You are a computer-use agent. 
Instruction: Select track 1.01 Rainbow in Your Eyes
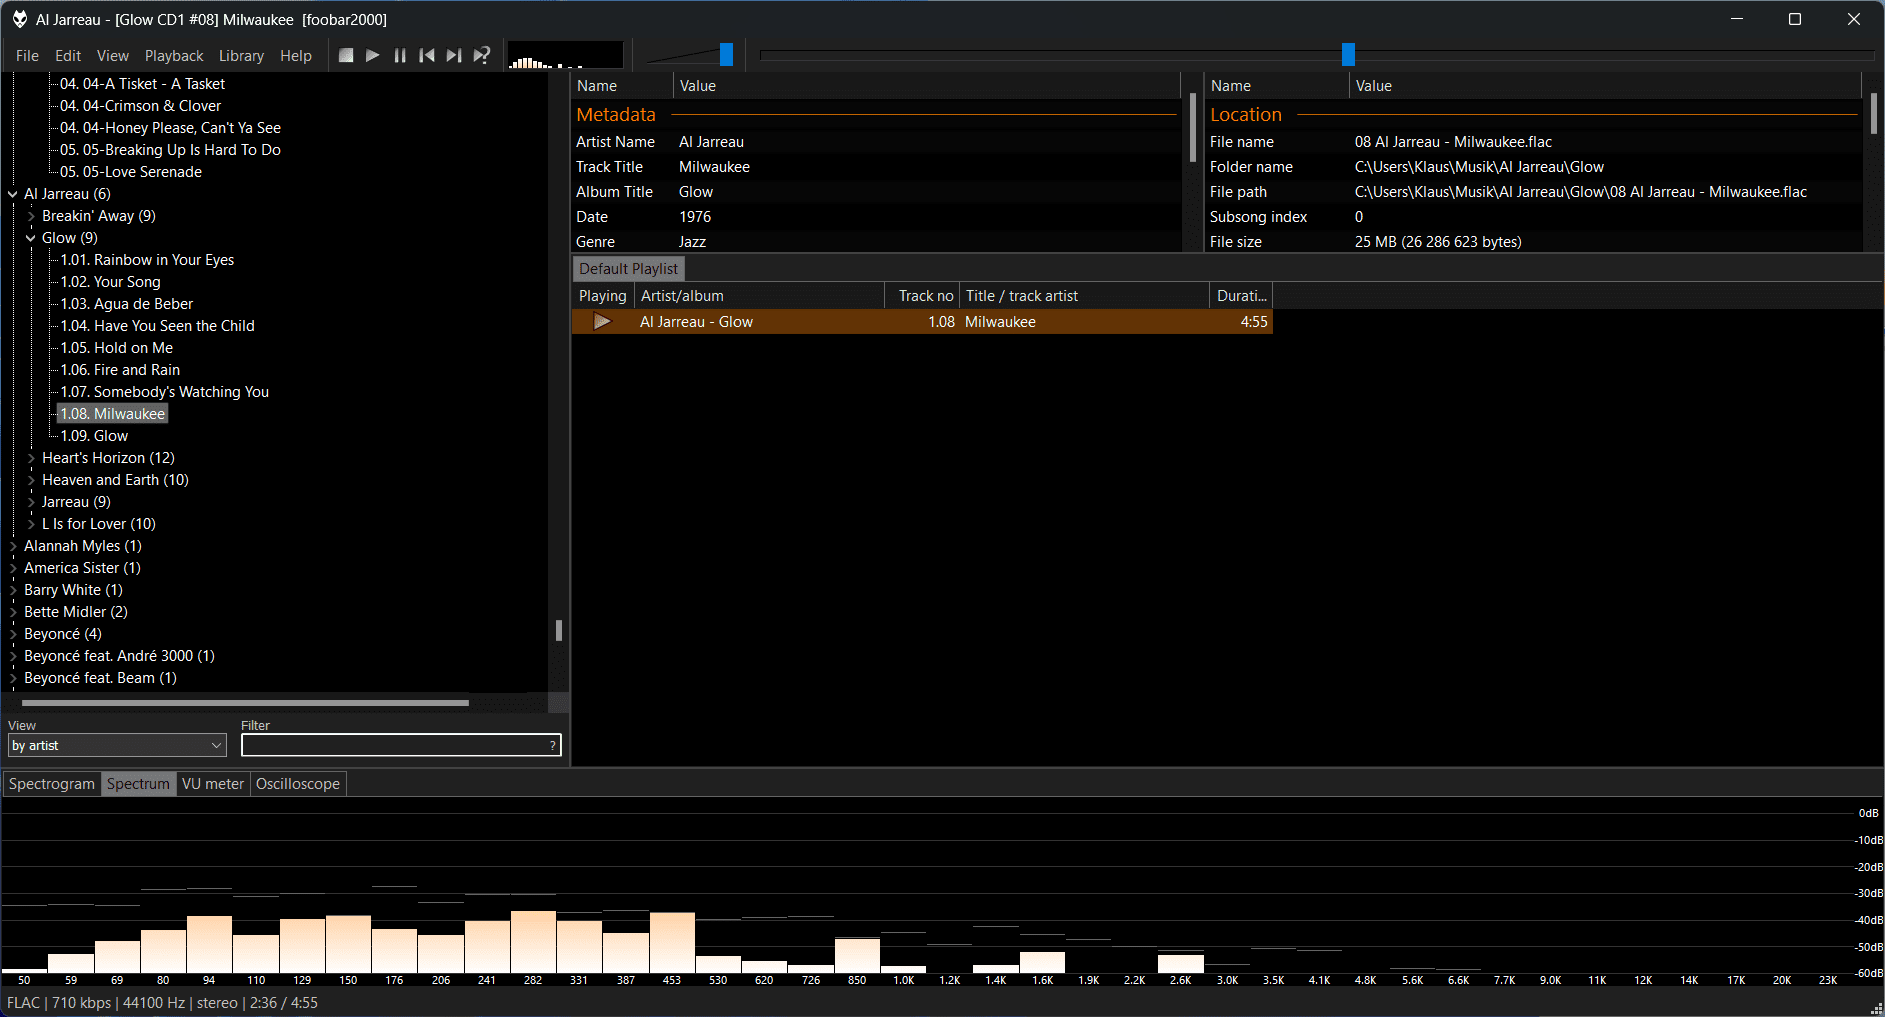point(147,260)
